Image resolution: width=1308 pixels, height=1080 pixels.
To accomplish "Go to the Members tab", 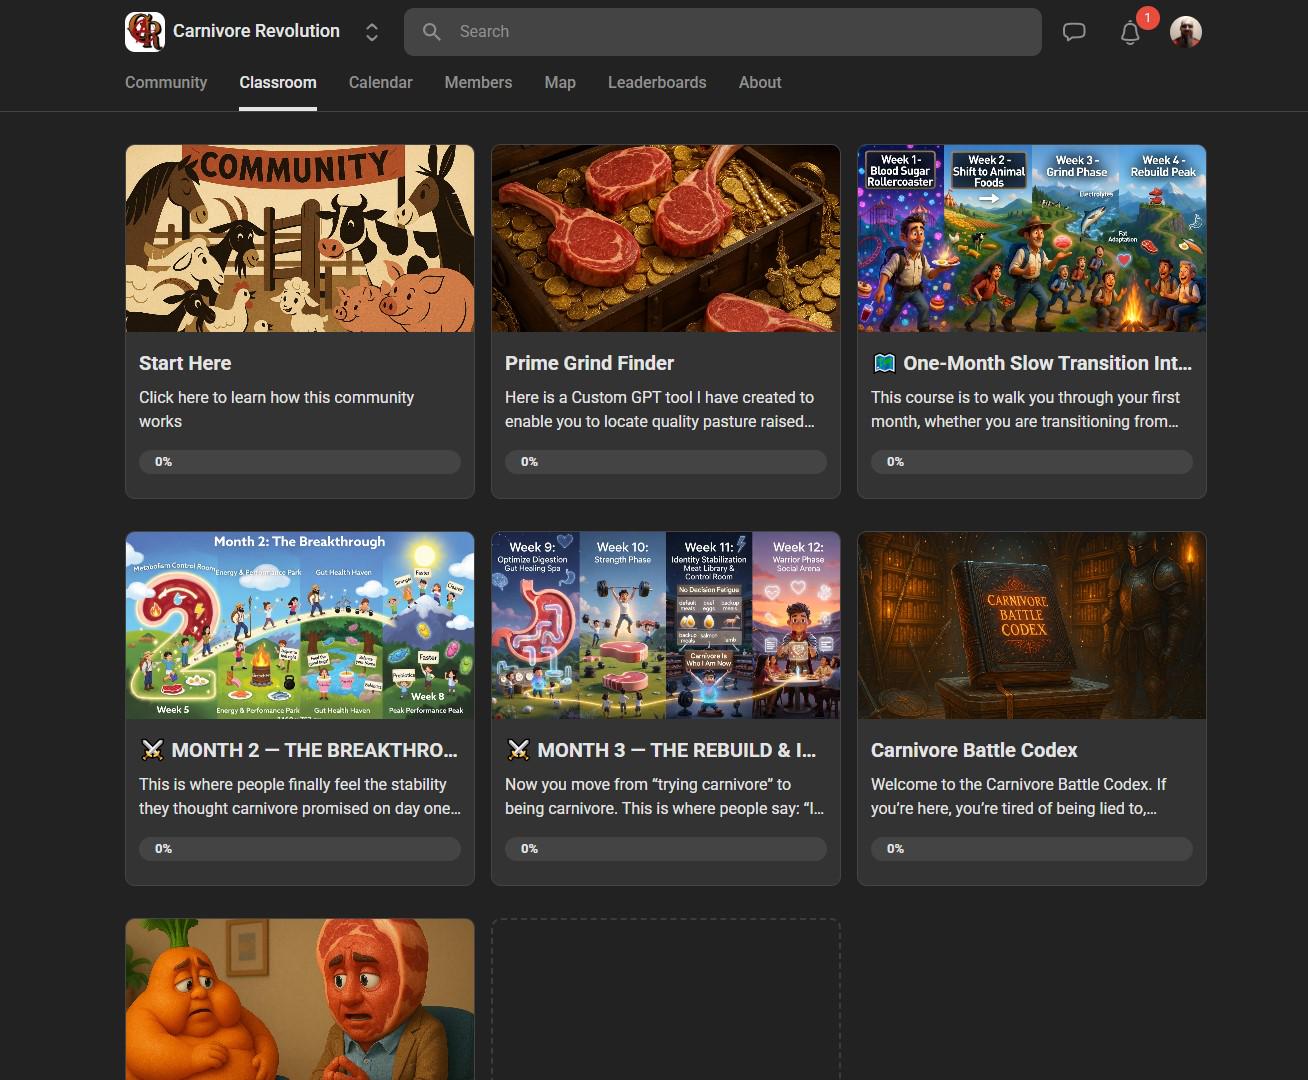I will pyautogui.click(x=478, y=83).
